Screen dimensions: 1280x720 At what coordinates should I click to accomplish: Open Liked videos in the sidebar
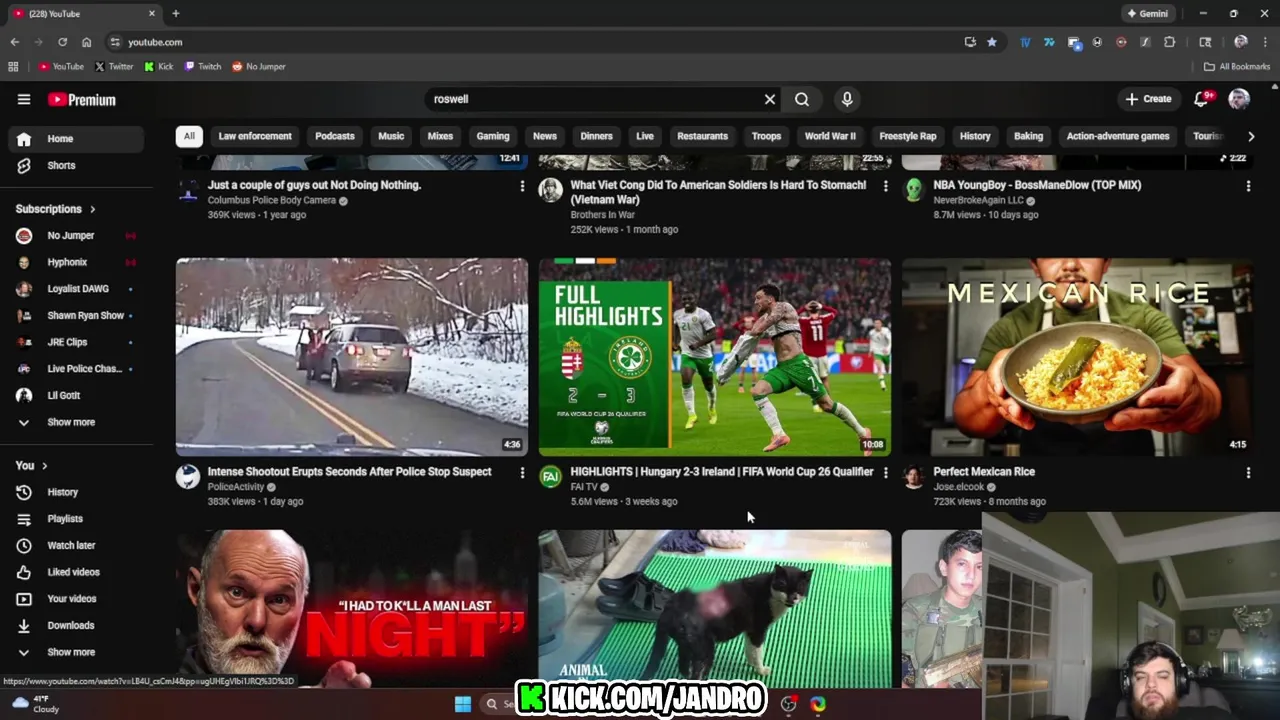coord(75,572)
